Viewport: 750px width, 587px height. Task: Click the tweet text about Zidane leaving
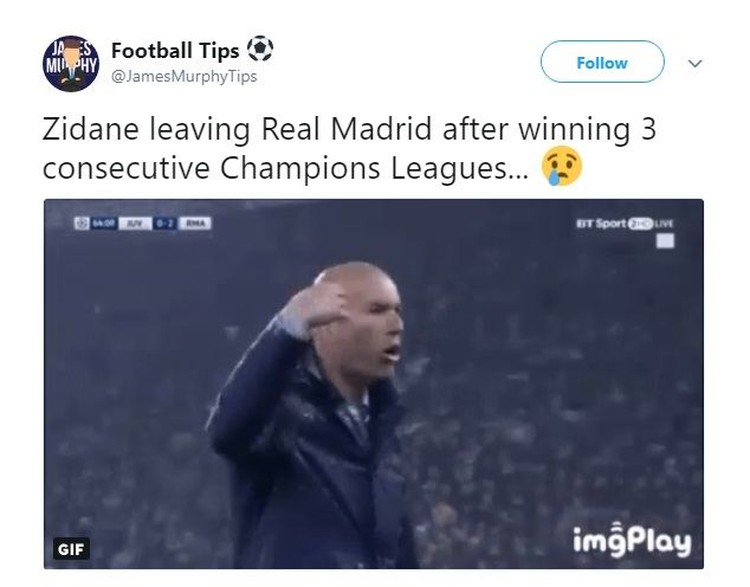point(349,148)
